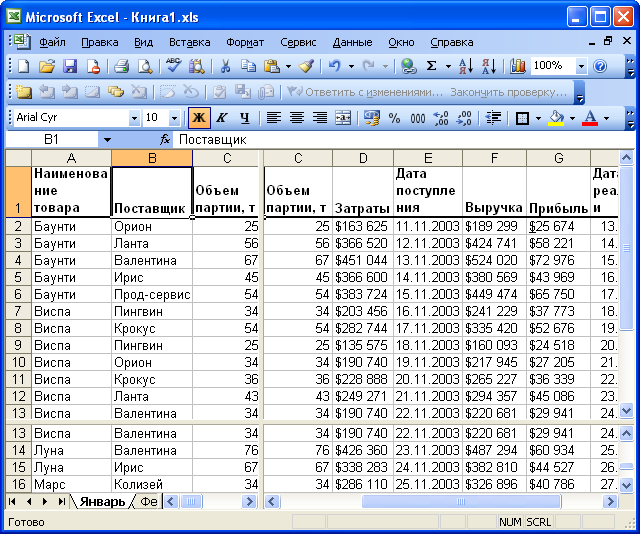Screen dimensions: 640x534
Task: Align text right
Action: tap(320, 118)
